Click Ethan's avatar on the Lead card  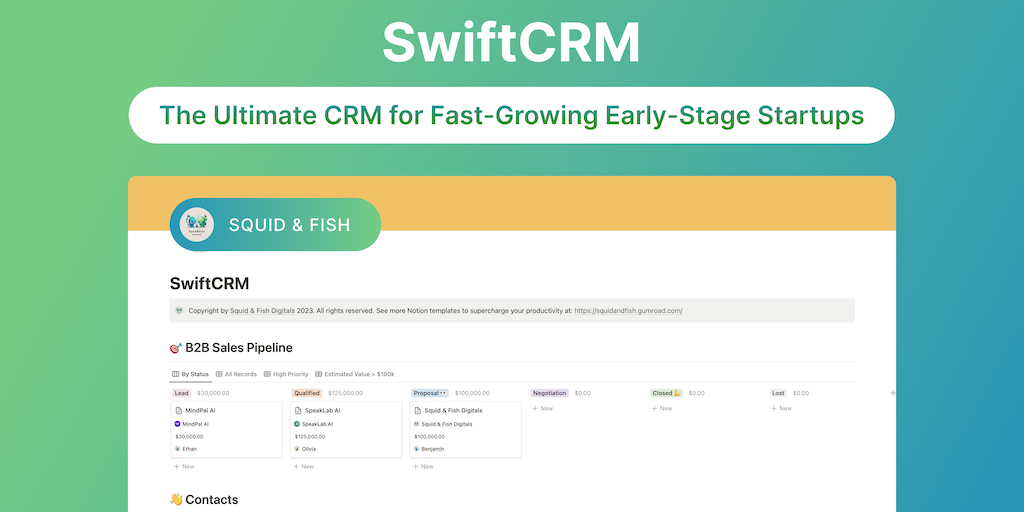click(178, 449)
